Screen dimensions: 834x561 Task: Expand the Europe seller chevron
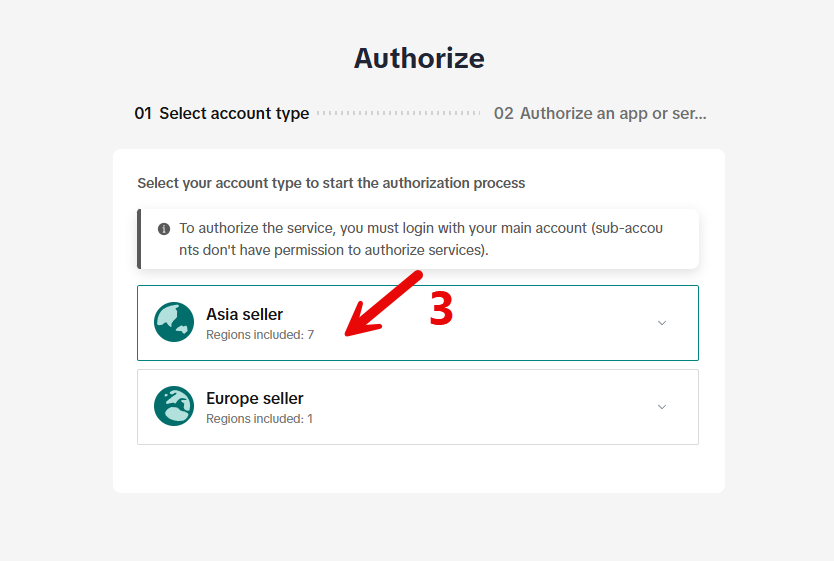pyautogui.click(x=662, y=406)
